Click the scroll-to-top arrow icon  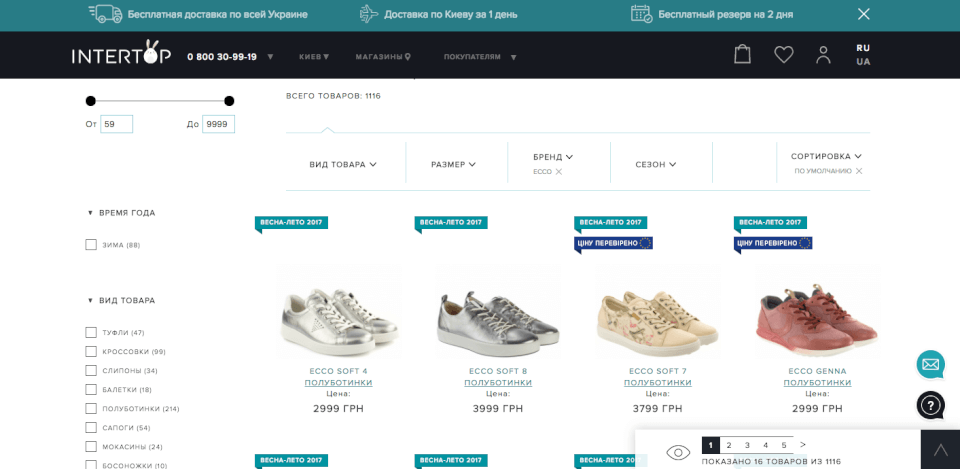[940, 450]
